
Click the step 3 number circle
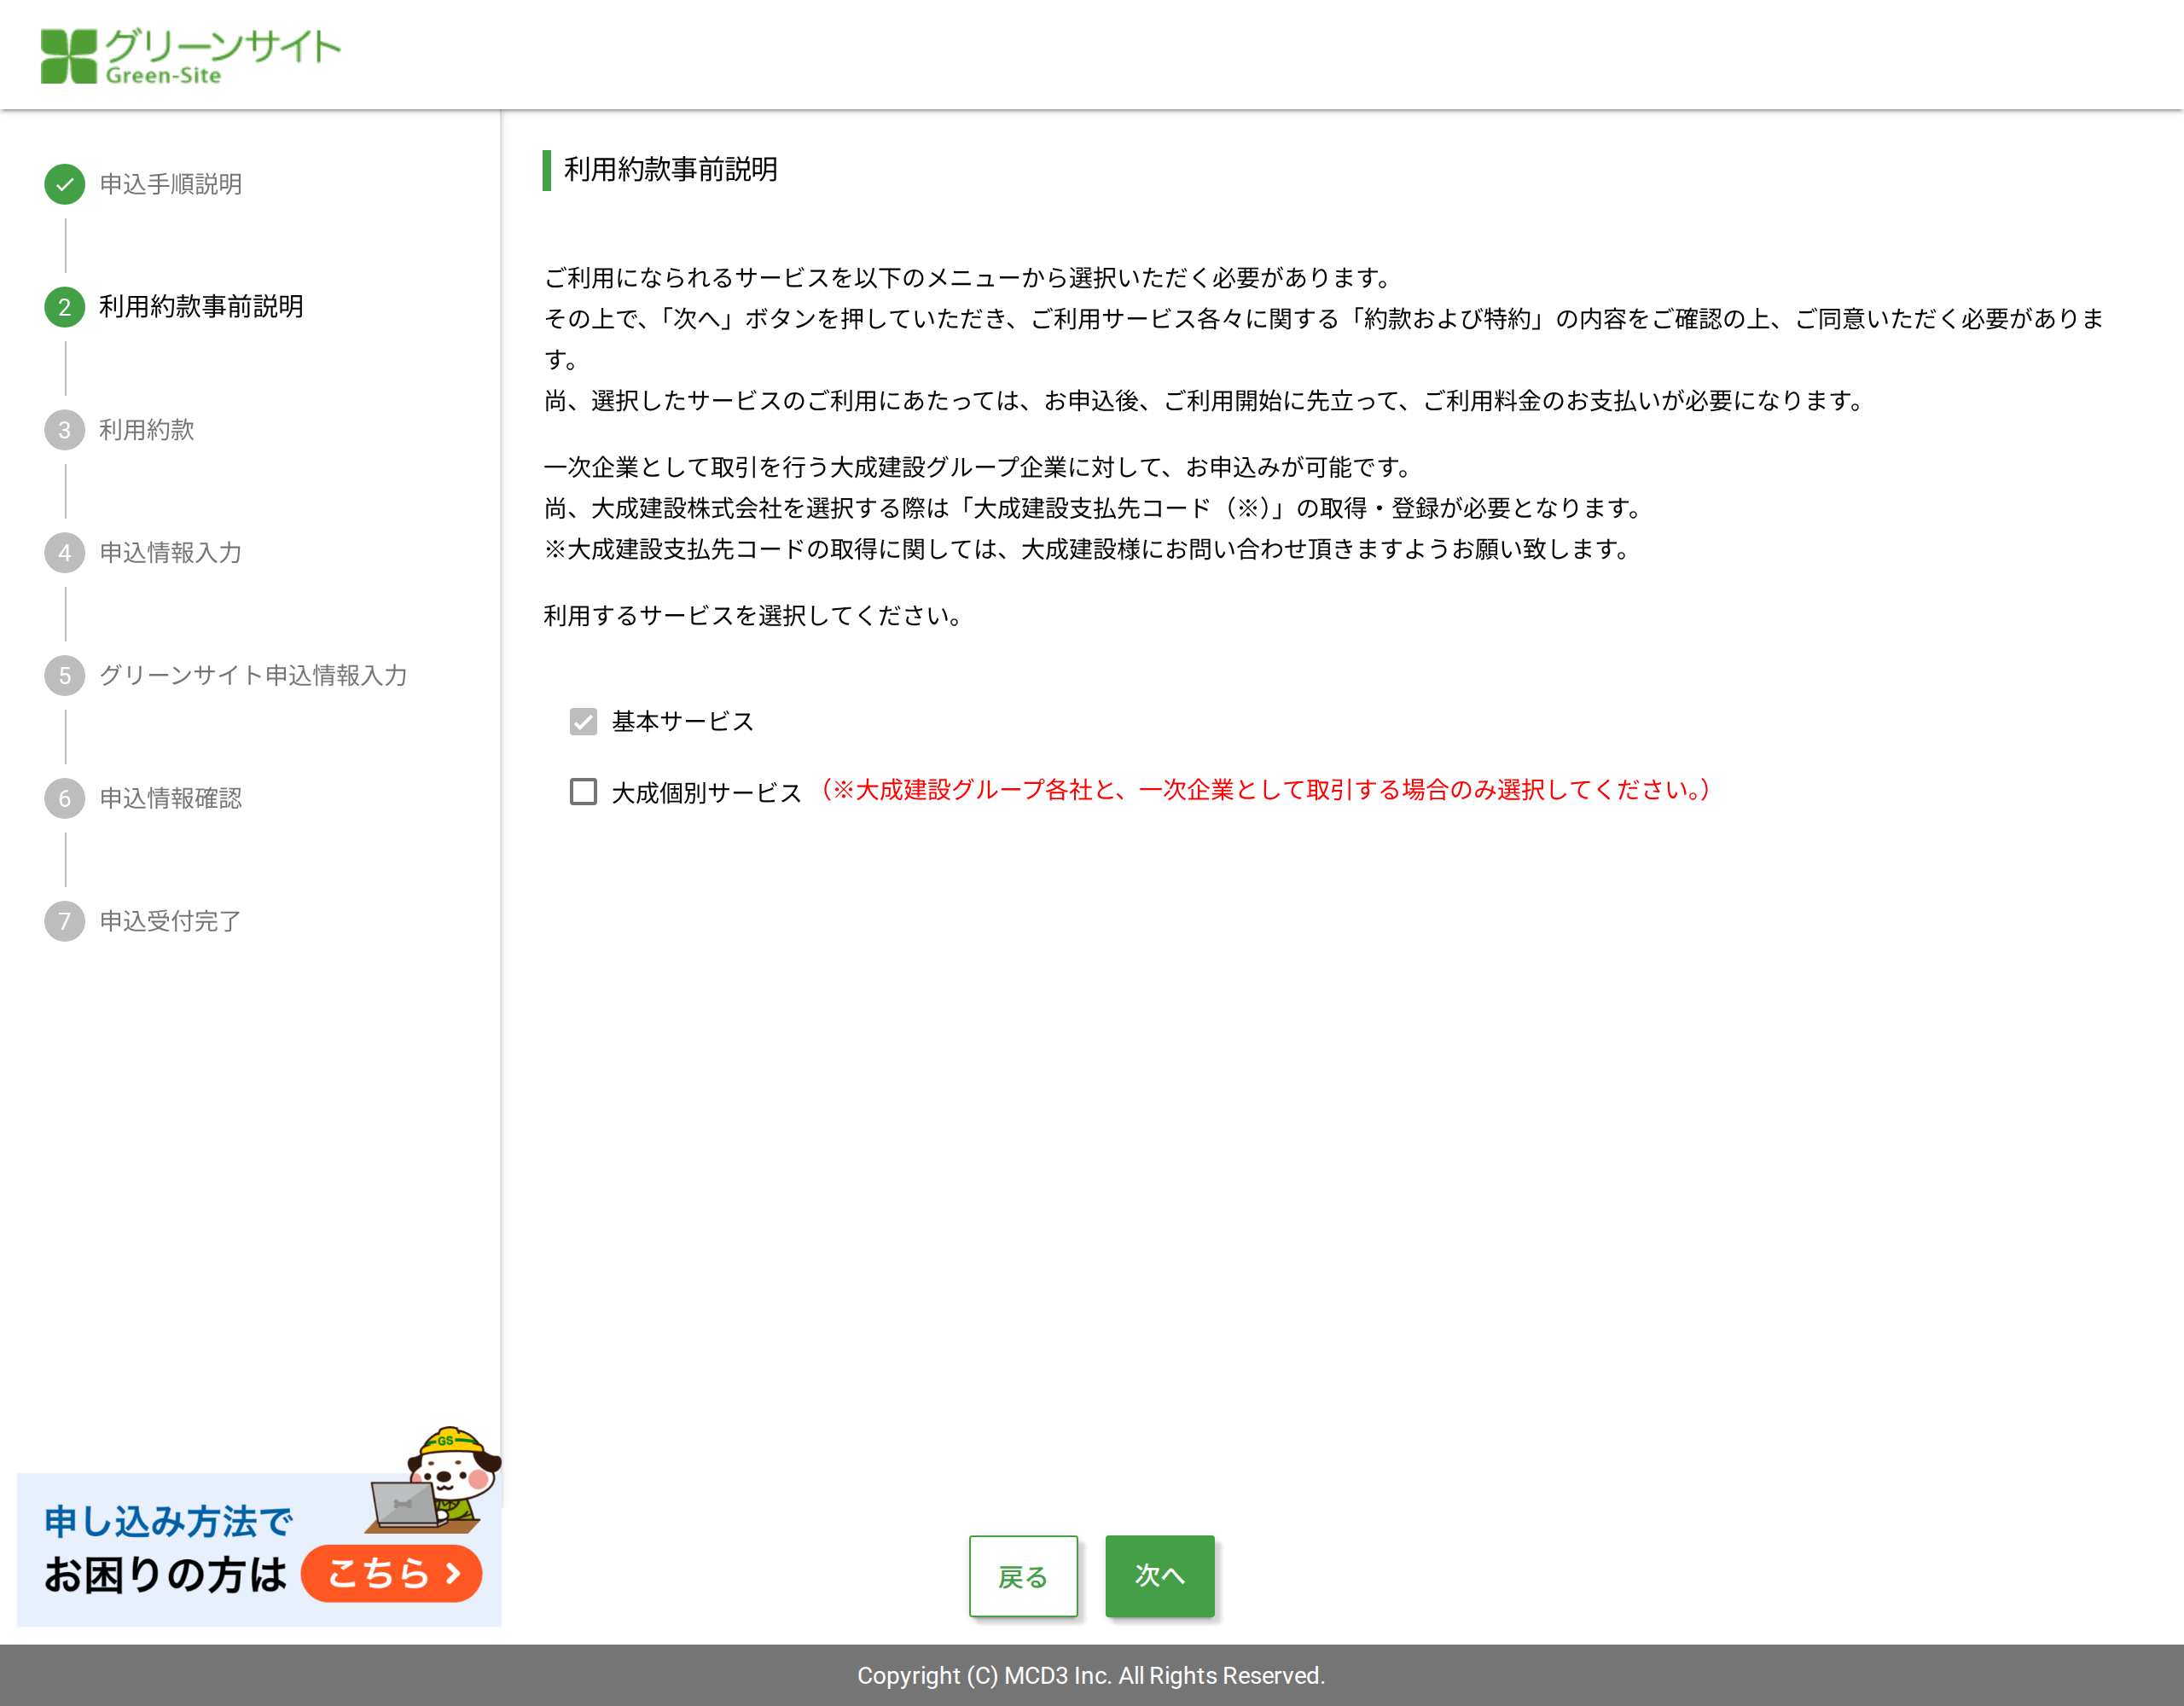coord(65,430)
